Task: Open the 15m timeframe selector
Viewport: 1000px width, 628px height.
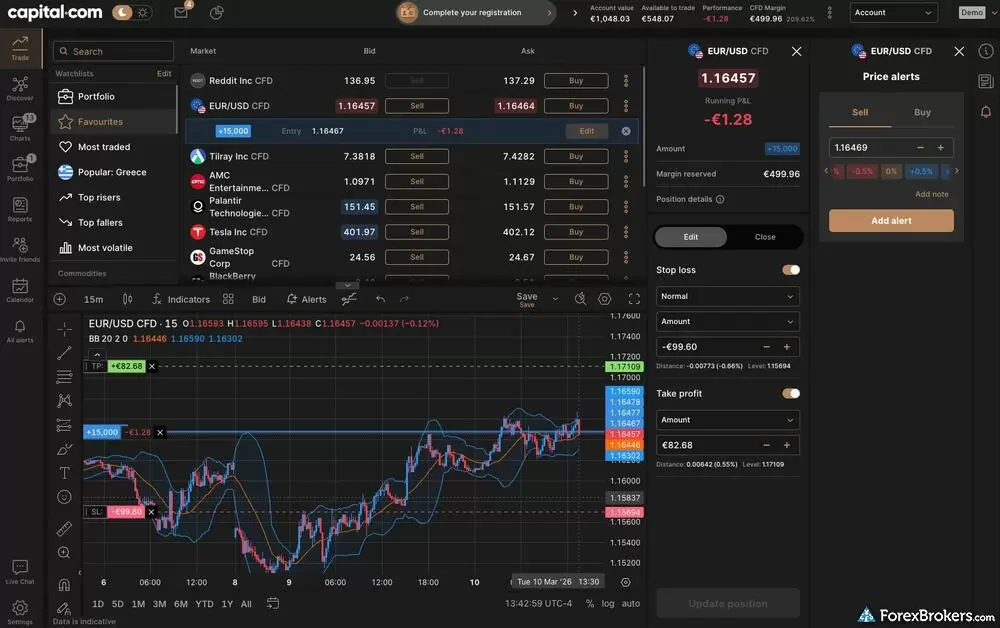Action: pos(93,299)
